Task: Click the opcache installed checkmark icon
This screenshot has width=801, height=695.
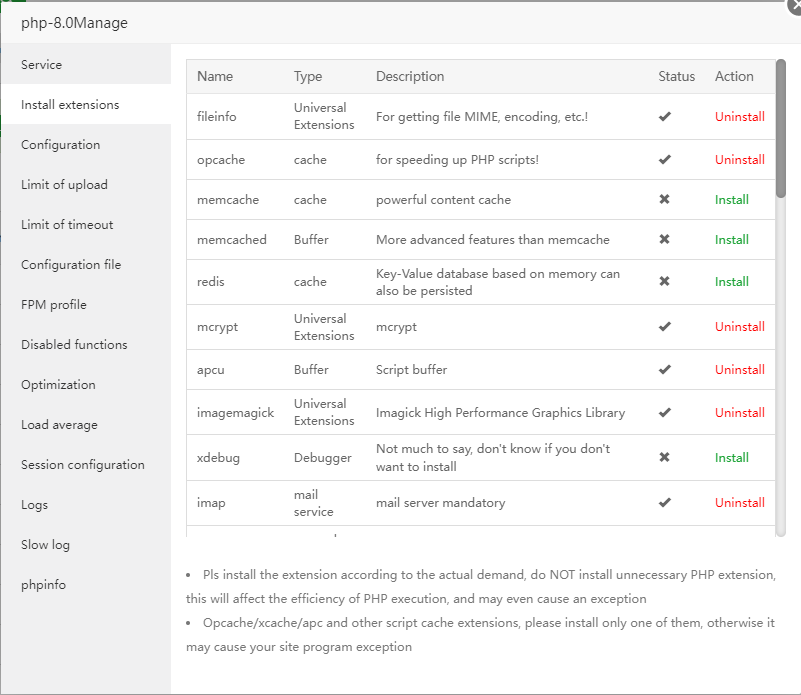Action: (665, 160)
